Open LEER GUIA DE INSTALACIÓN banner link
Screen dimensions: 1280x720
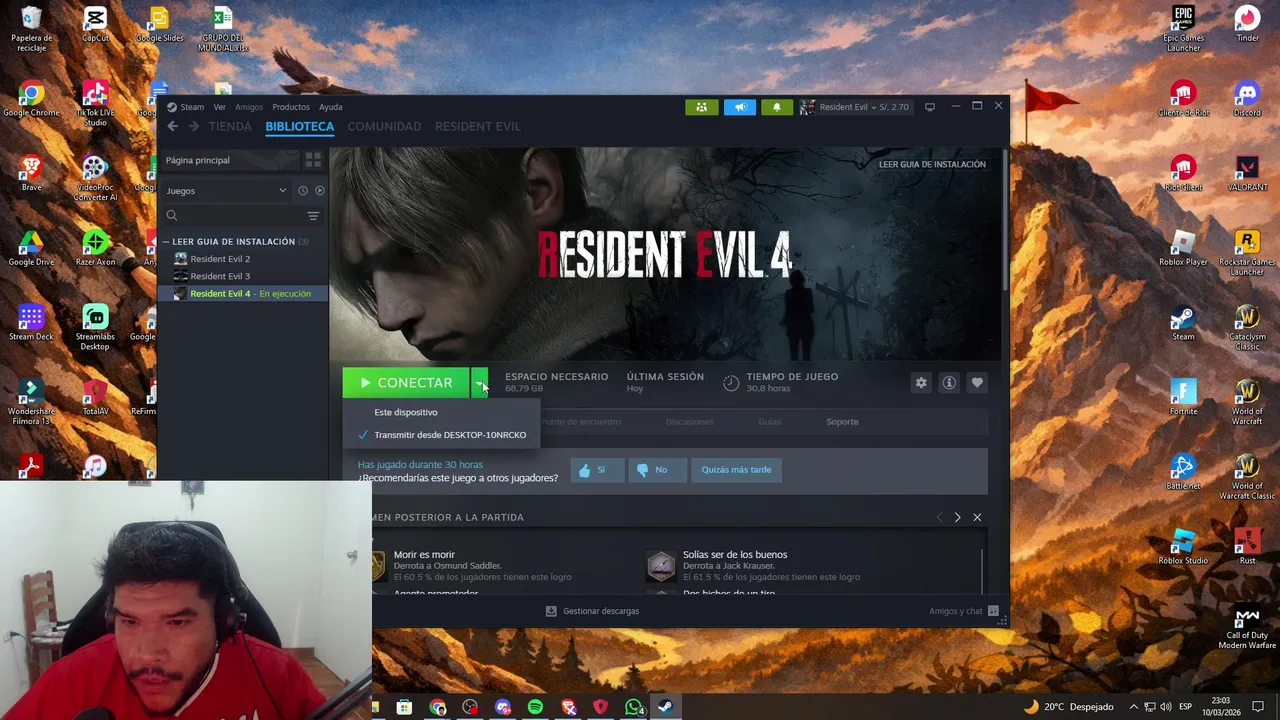click(932, 164)
